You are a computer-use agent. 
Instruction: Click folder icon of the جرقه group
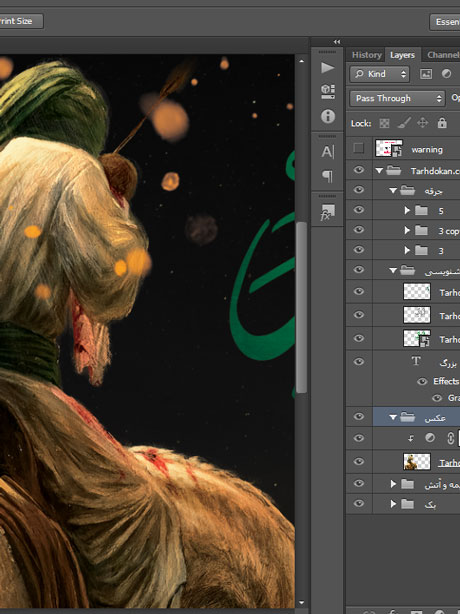click(408, 190)
